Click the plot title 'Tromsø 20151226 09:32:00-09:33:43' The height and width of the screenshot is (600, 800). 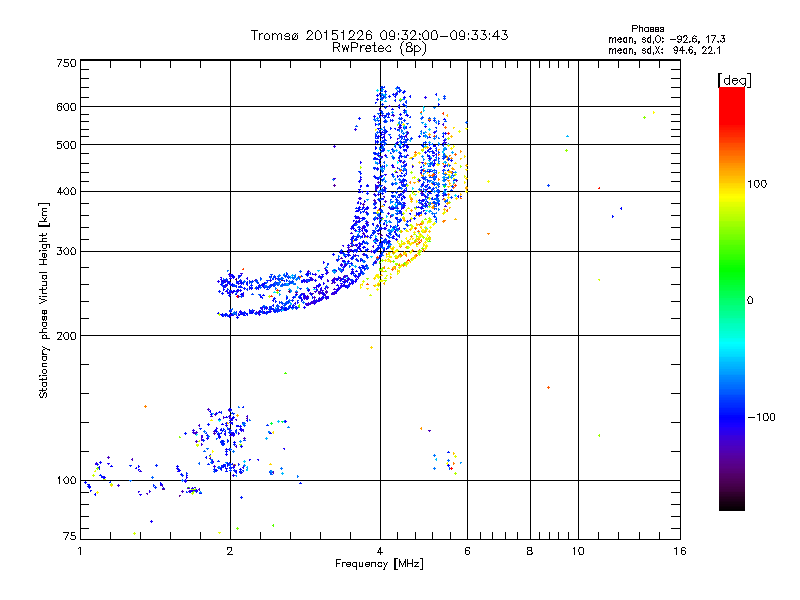coord(379,35)
